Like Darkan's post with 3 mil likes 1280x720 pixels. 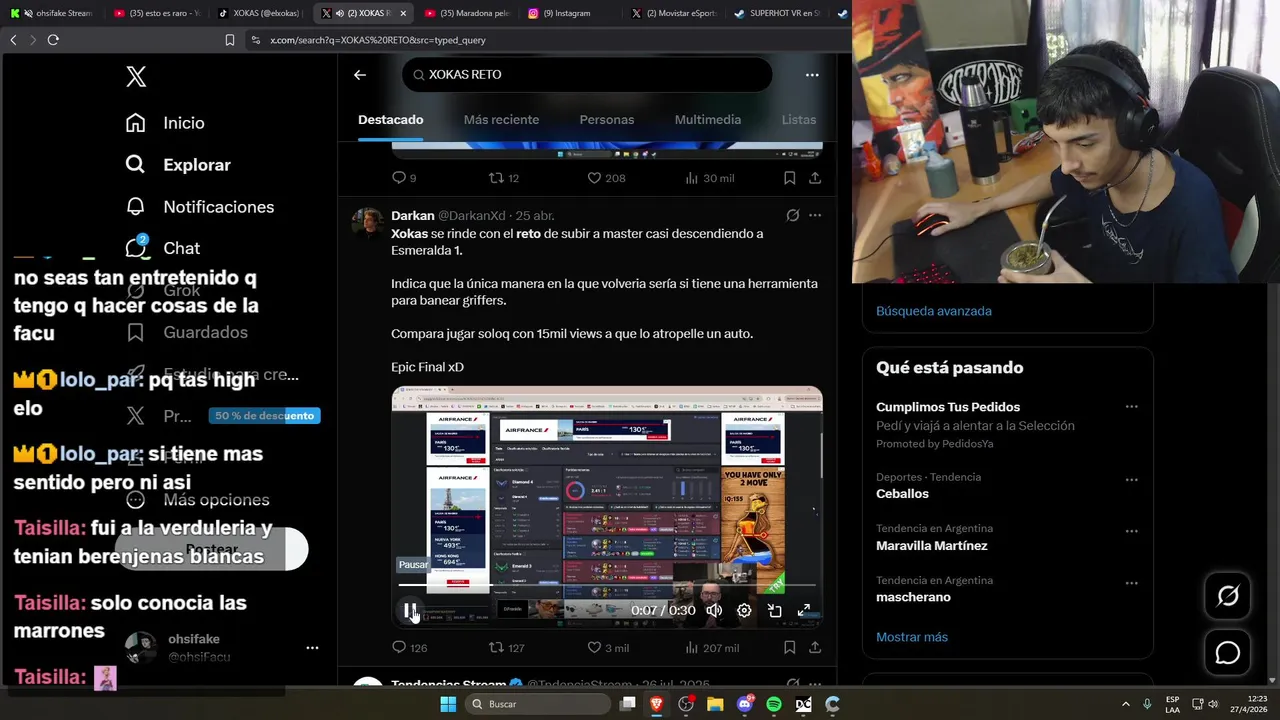click(x=607, y=648)
